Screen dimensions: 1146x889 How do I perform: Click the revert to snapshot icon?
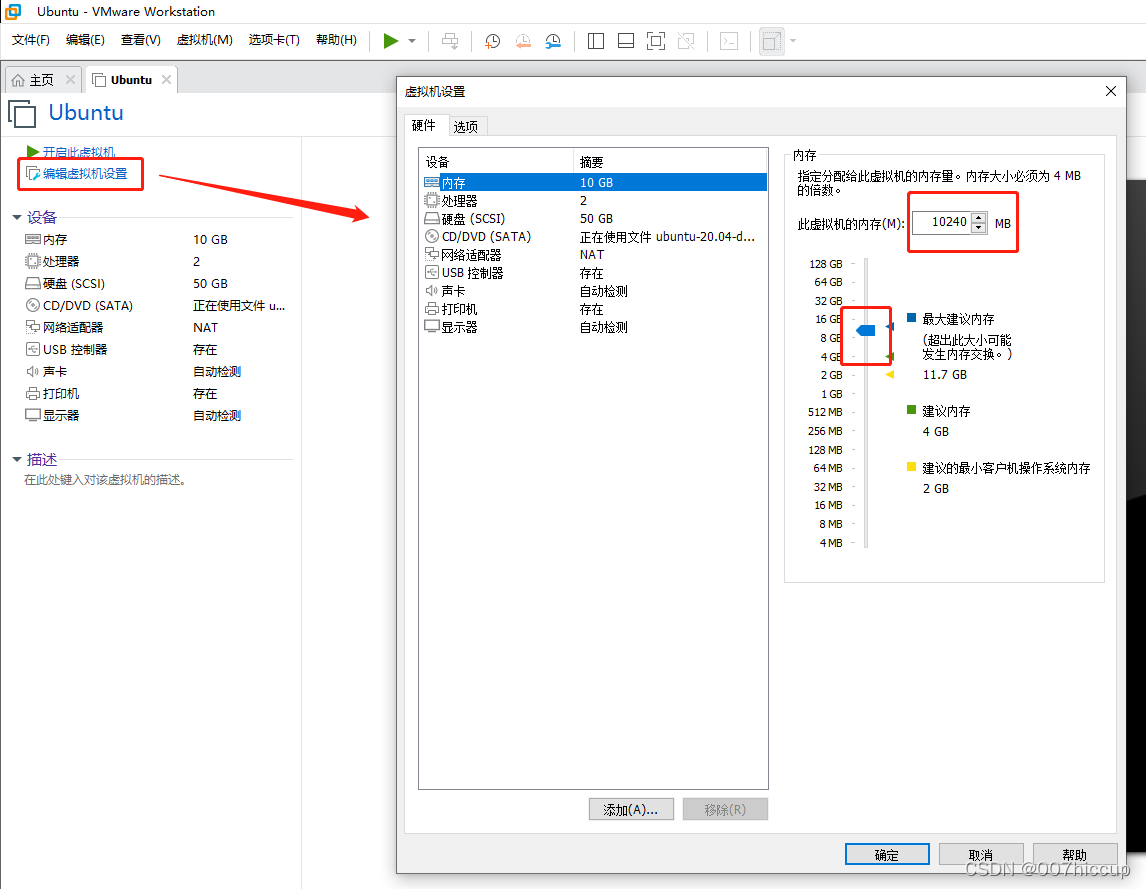pyautogui.click(x=523, y=41)
